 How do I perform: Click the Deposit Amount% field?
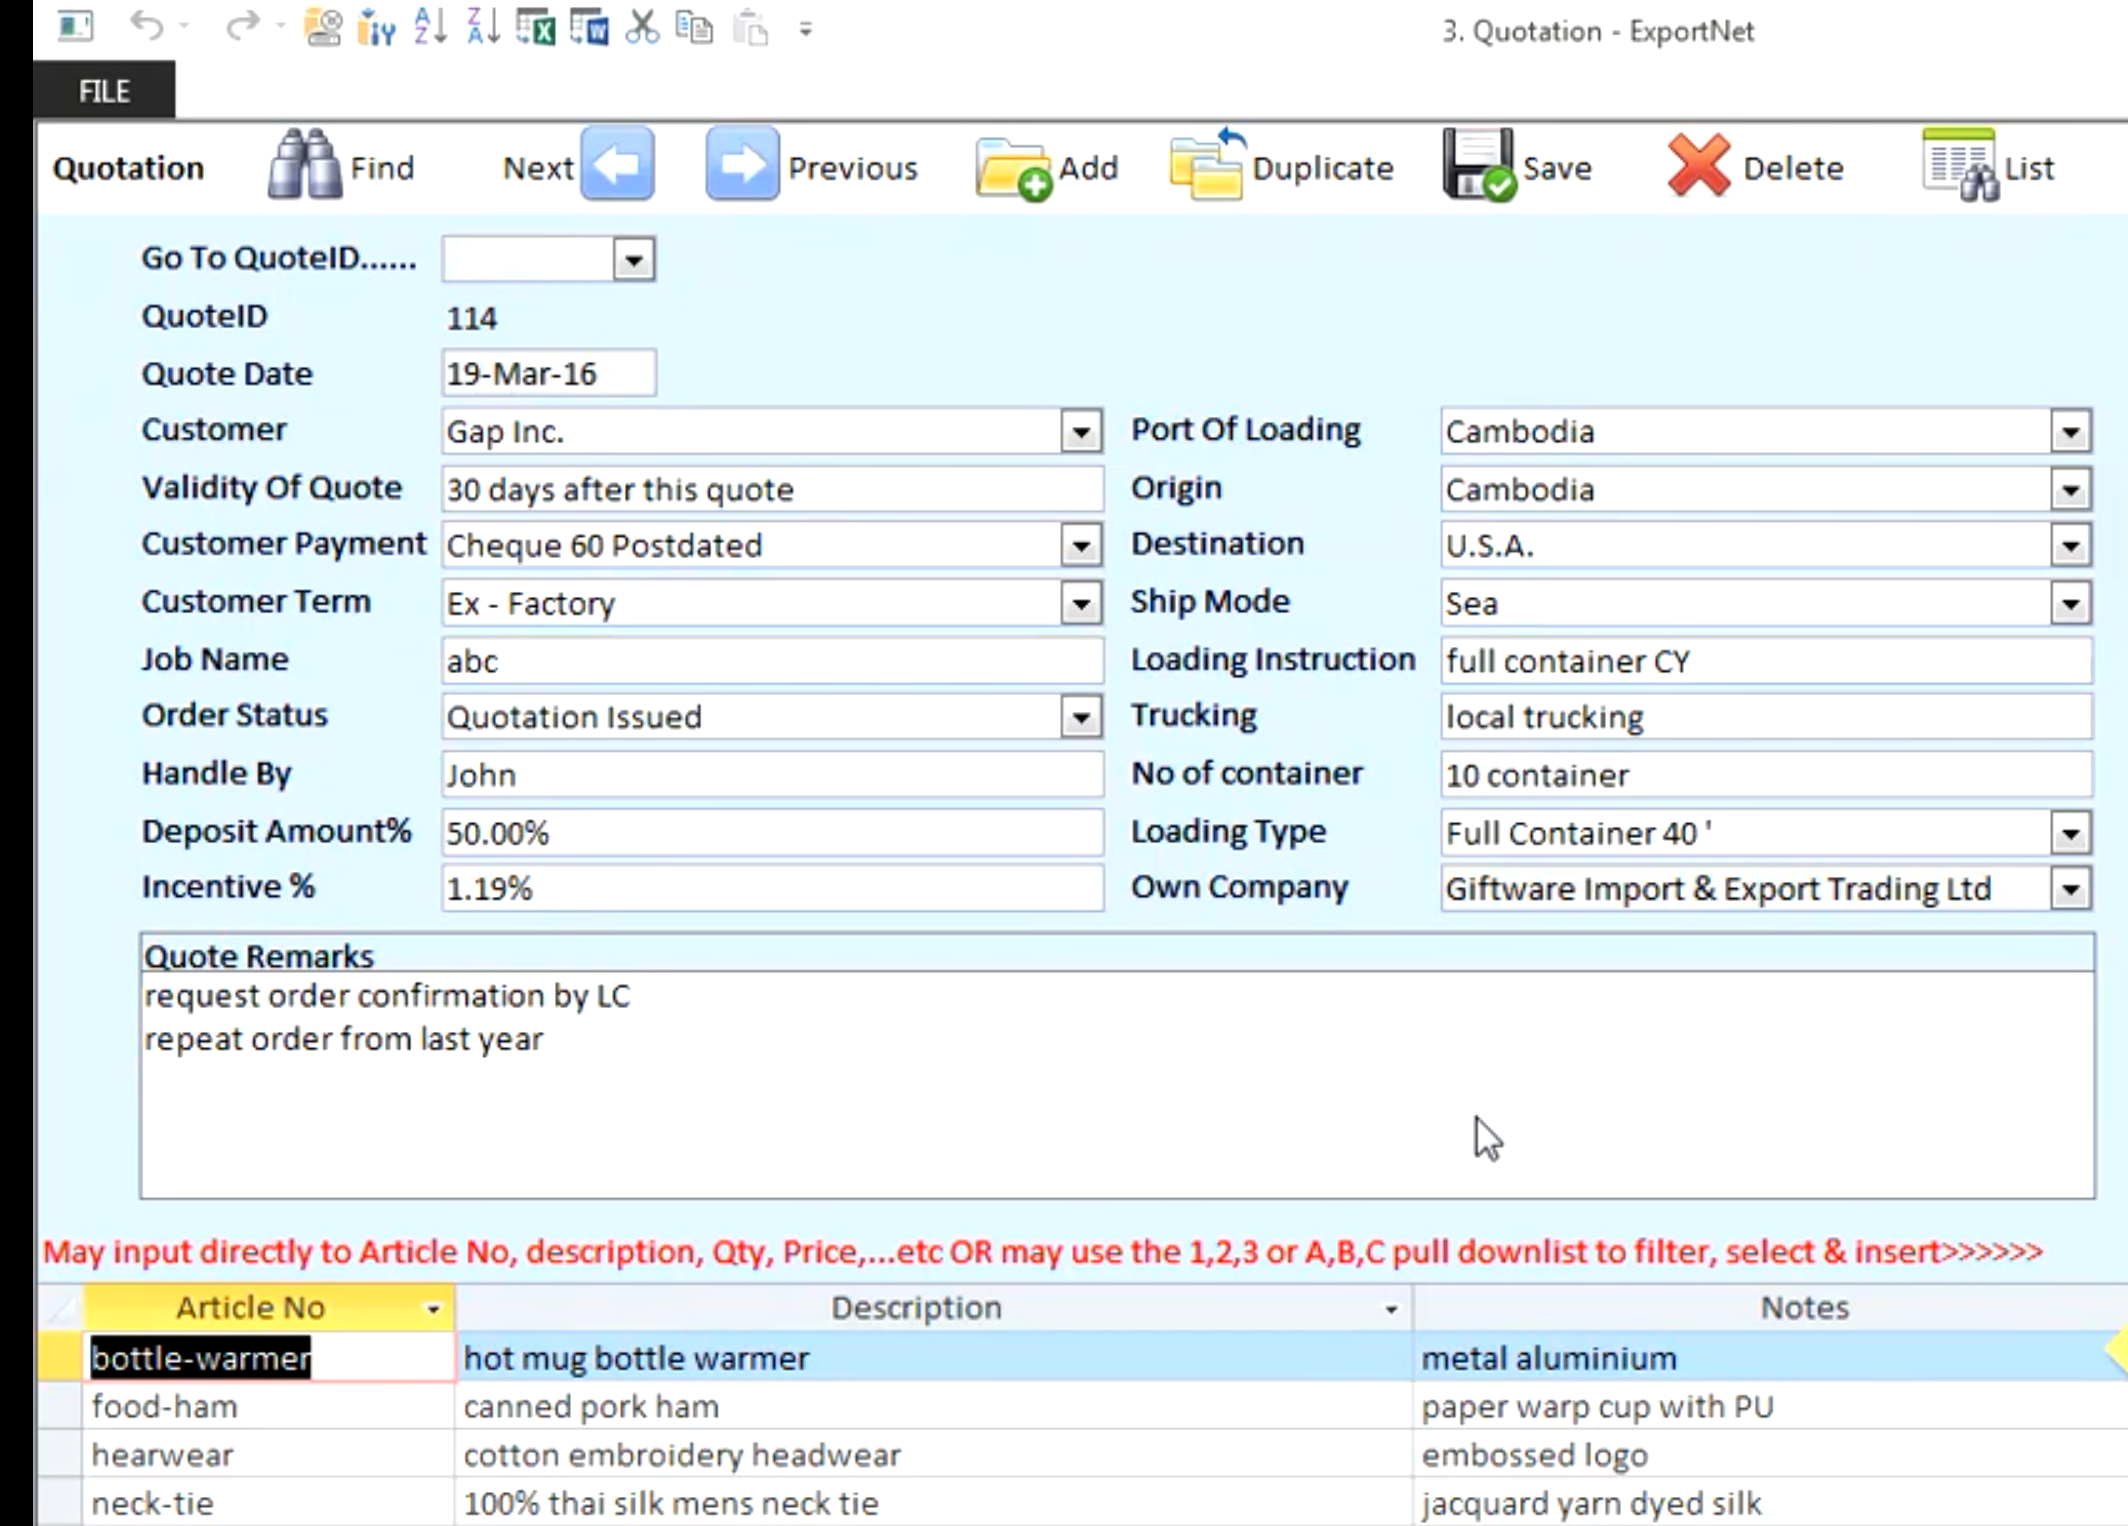coord(772,833)
